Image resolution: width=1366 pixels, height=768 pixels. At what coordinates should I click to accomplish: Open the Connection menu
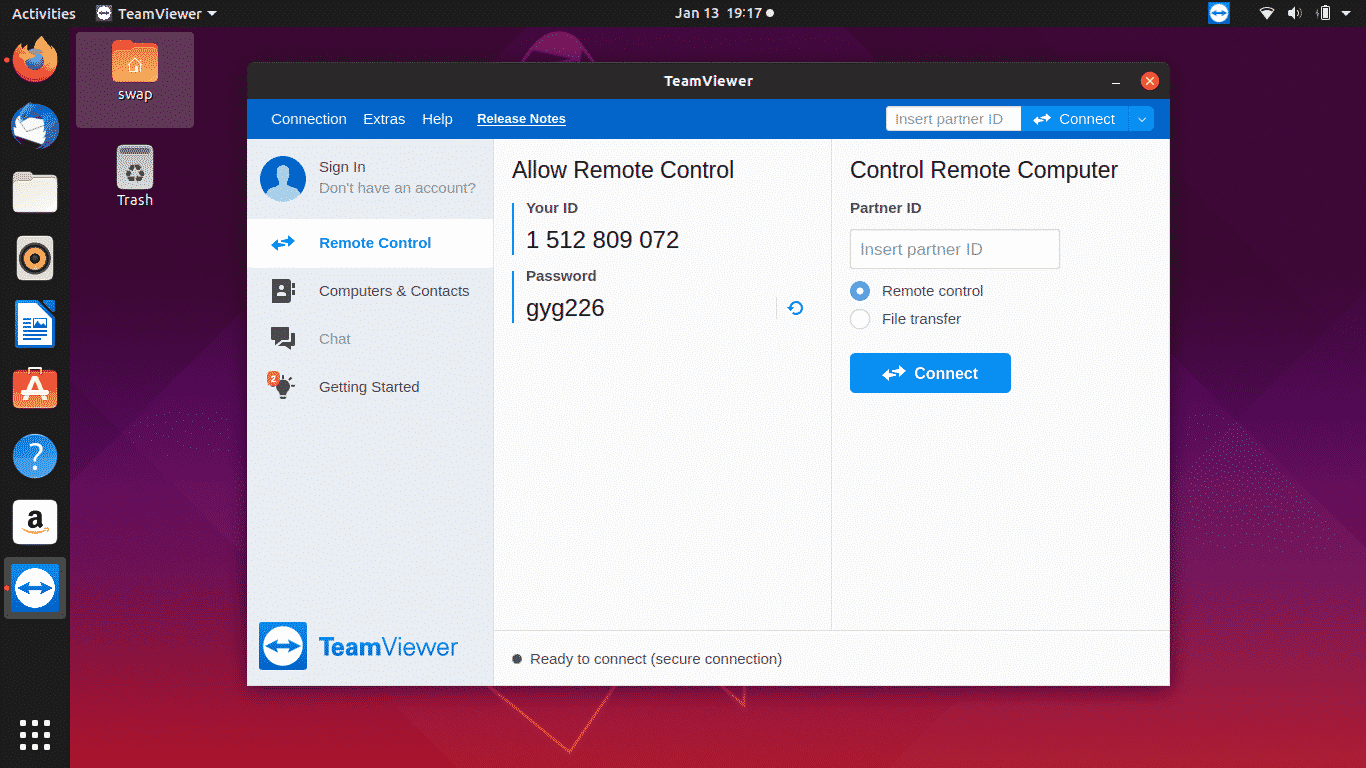[308, 119]
